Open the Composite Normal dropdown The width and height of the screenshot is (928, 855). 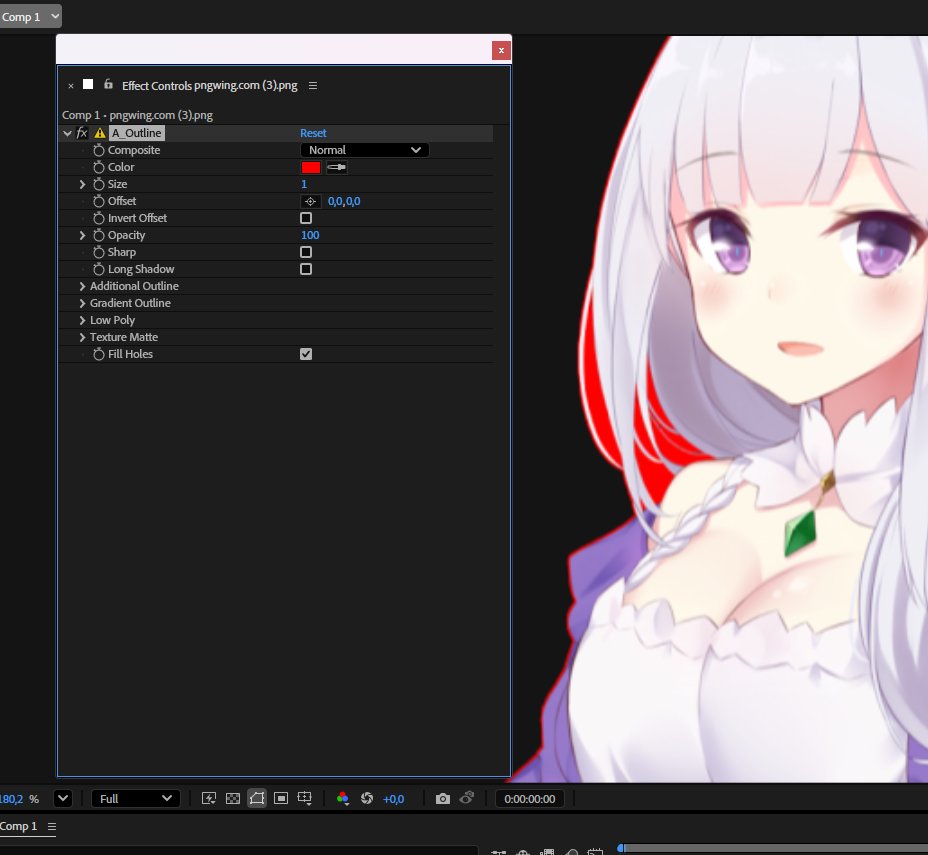click(365, 150)
